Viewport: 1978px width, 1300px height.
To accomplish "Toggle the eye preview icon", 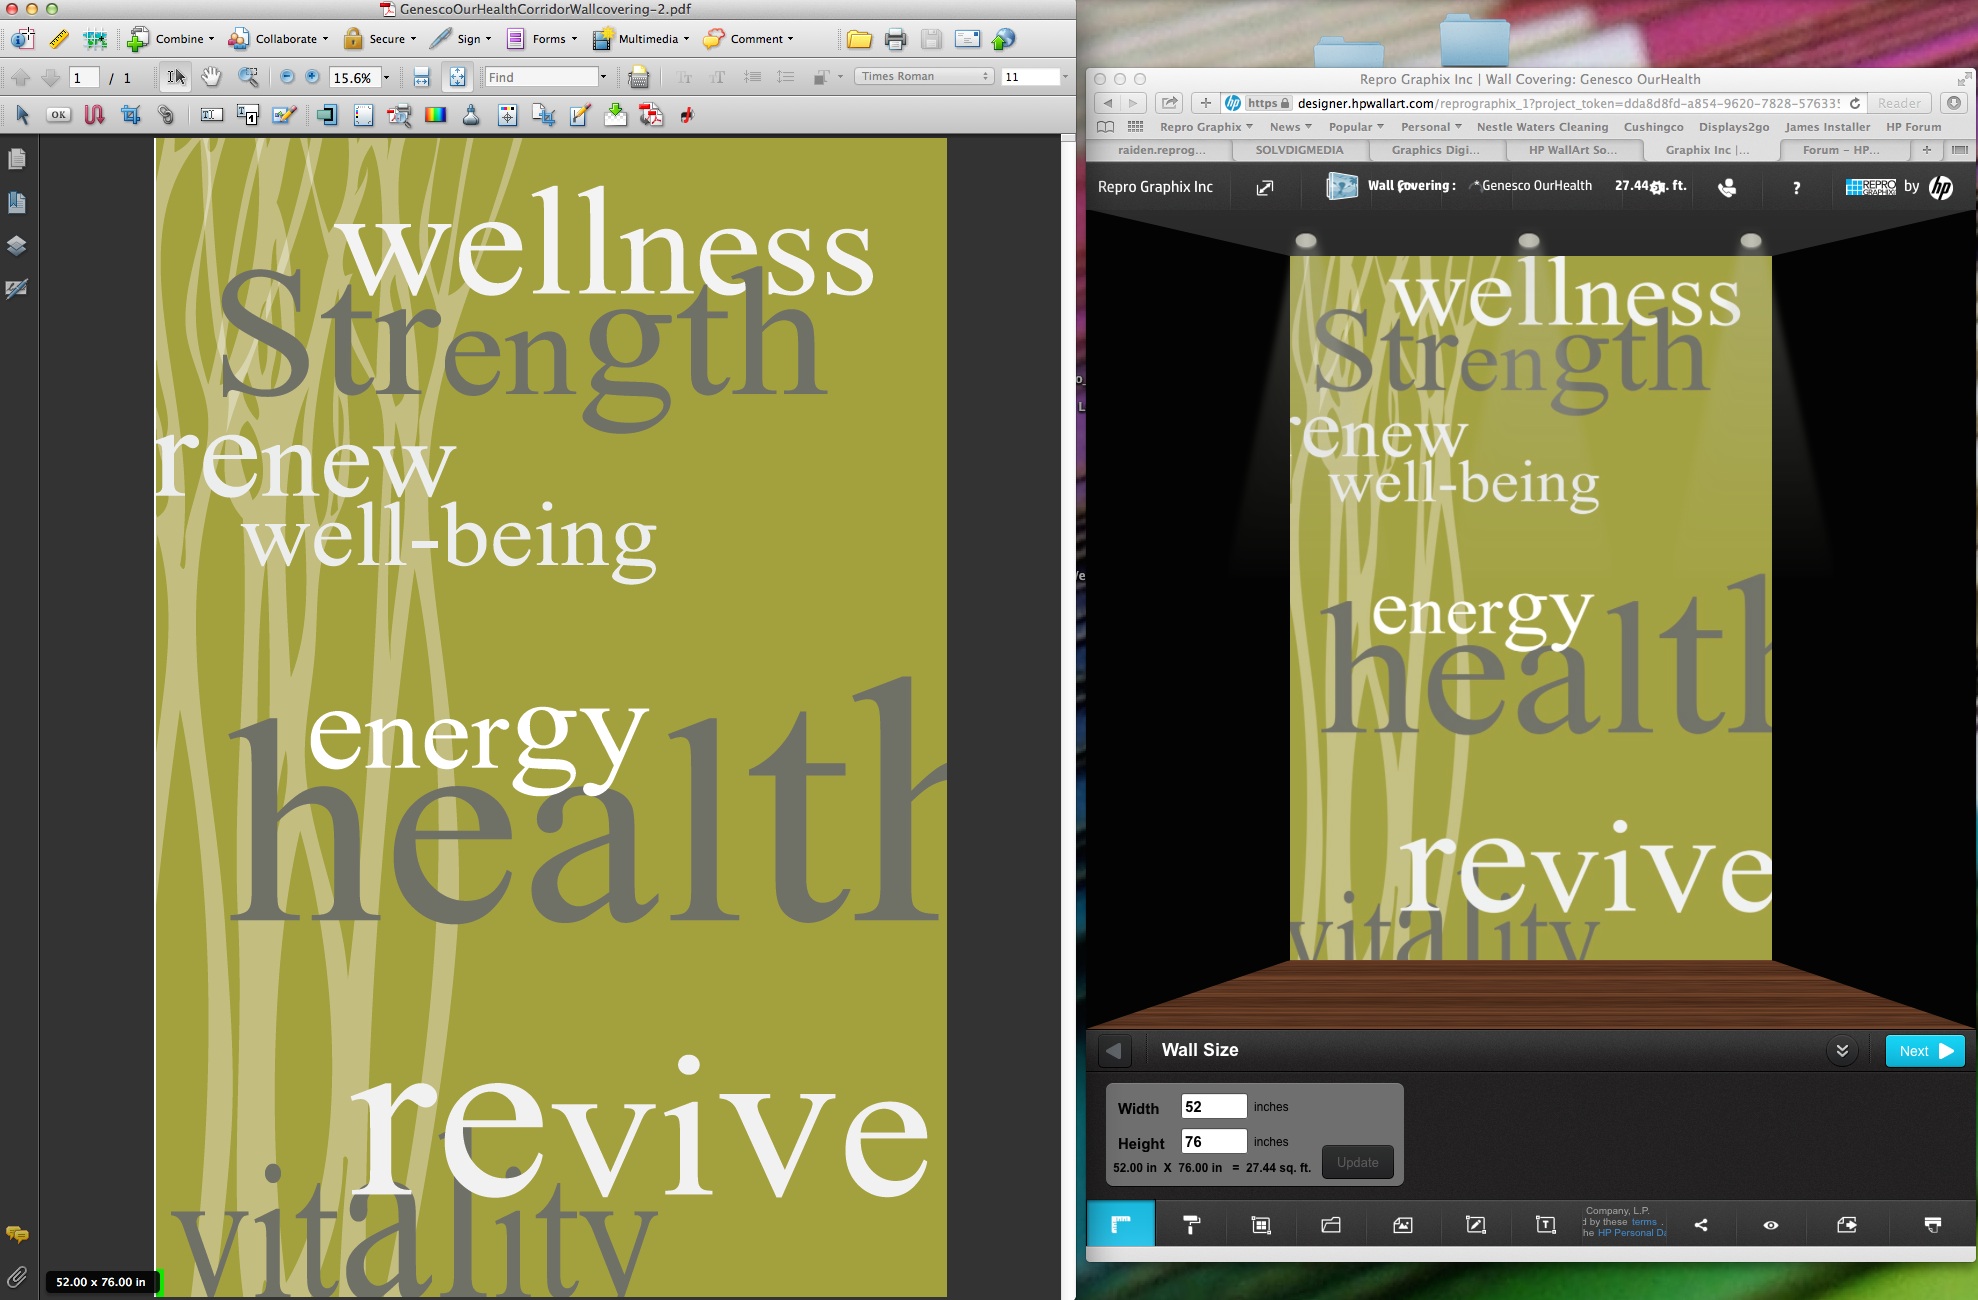I will [x=1770, y=1225].
